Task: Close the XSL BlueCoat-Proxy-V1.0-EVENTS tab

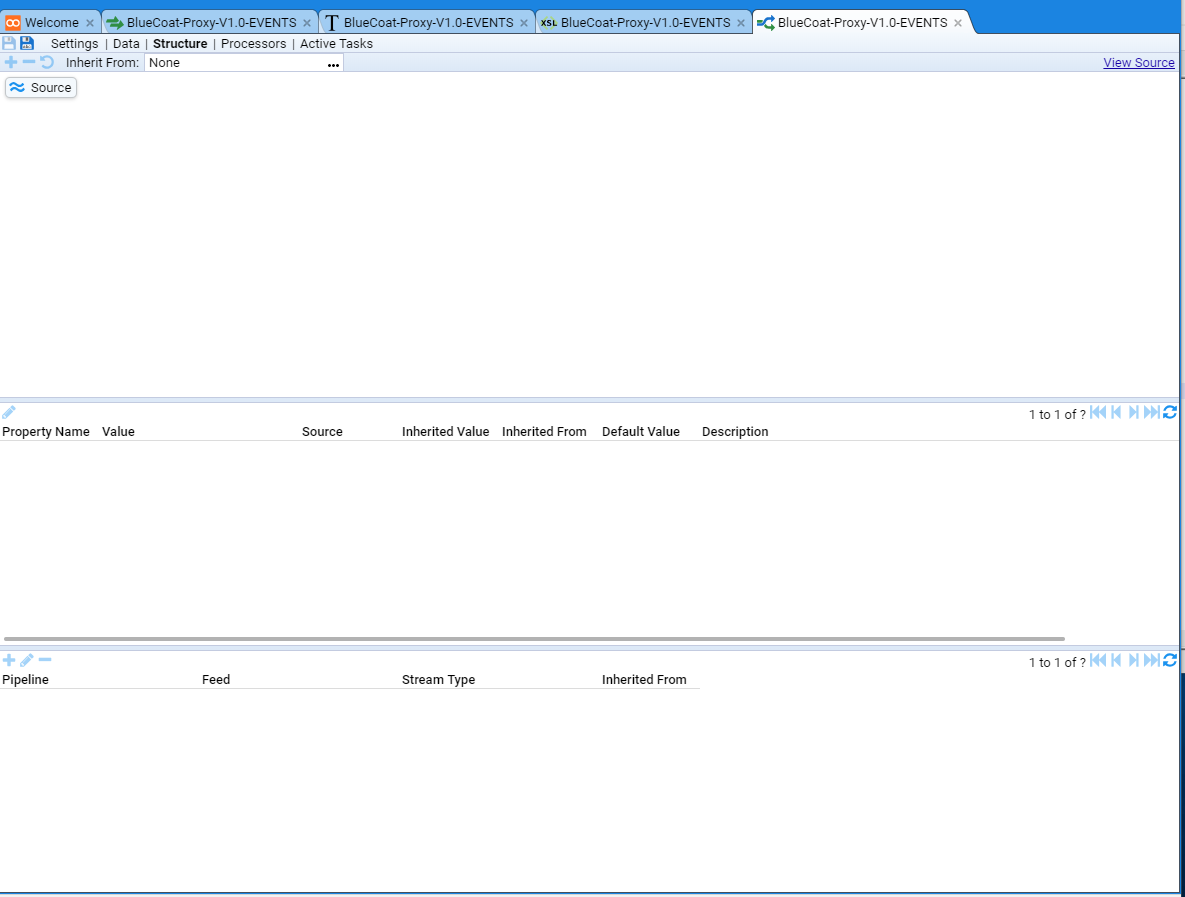Action: pos(741,23)
